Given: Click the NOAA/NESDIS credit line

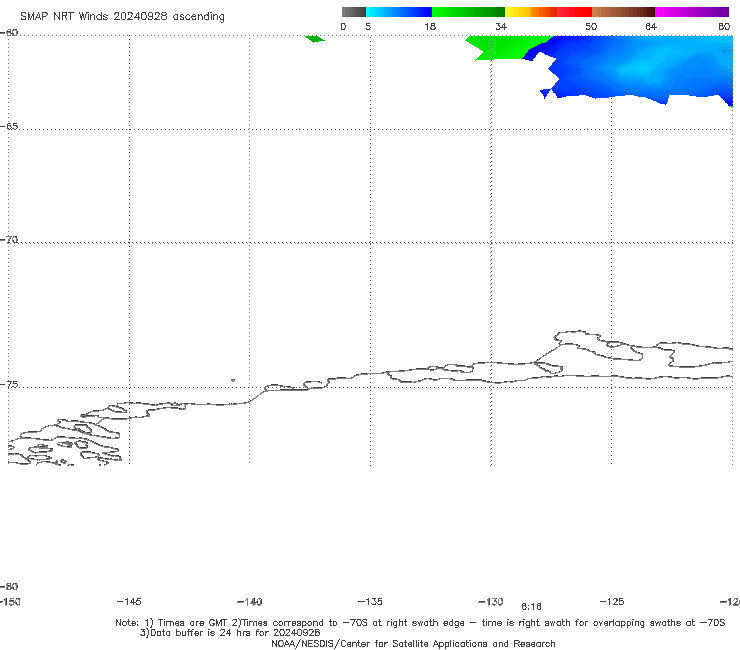Looking at the screenshot, I should (413, 644).
